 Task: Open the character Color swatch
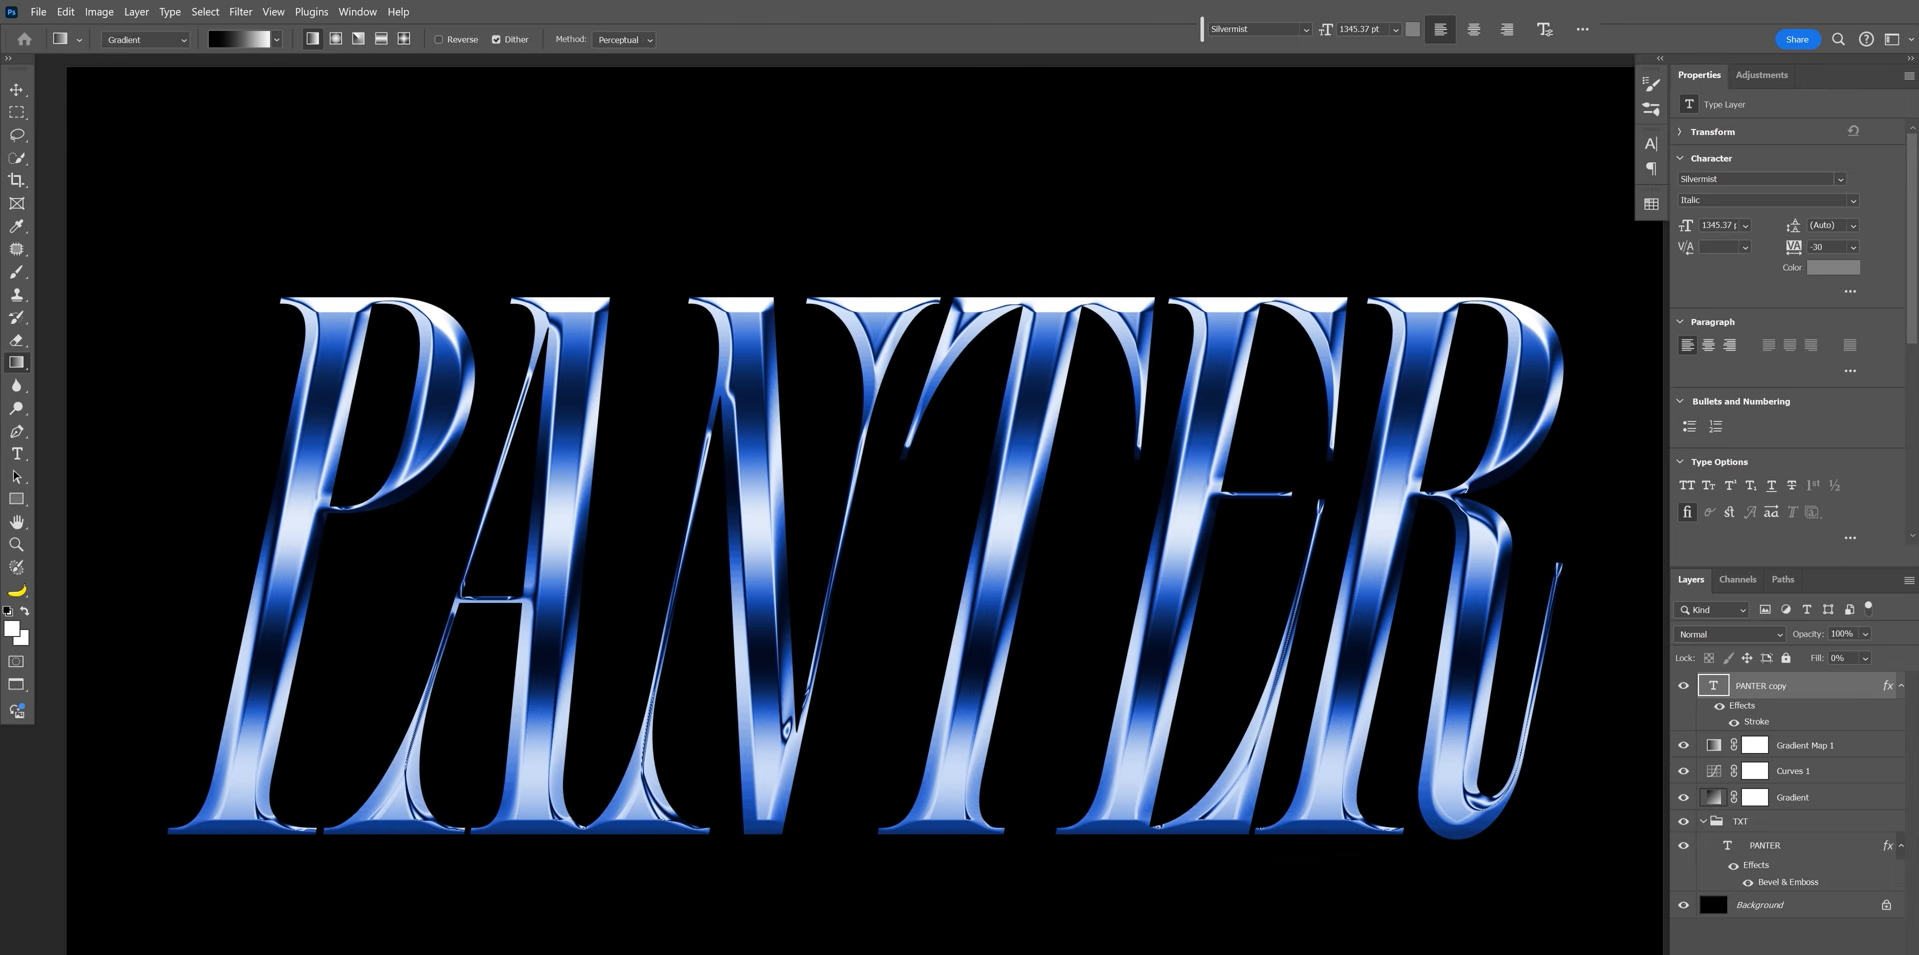1833,268
